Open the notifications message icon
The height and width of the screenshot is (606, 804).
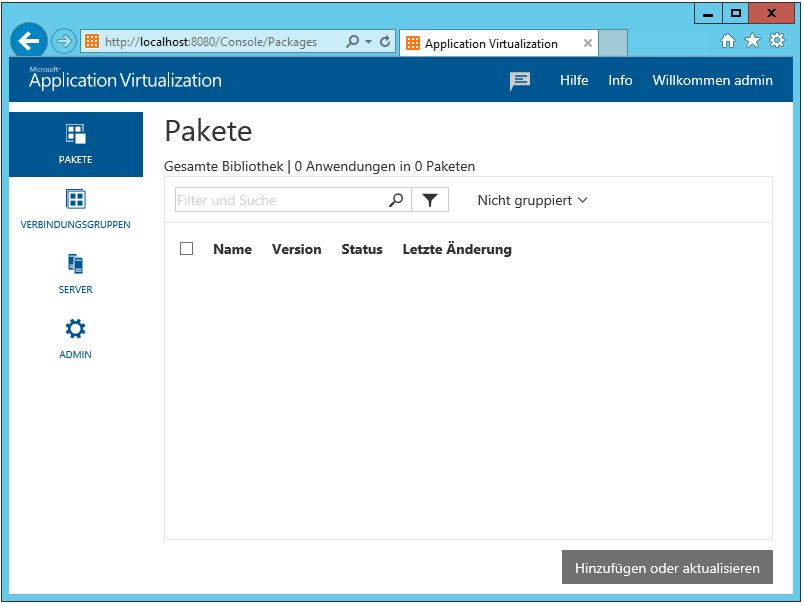(520, 81)
